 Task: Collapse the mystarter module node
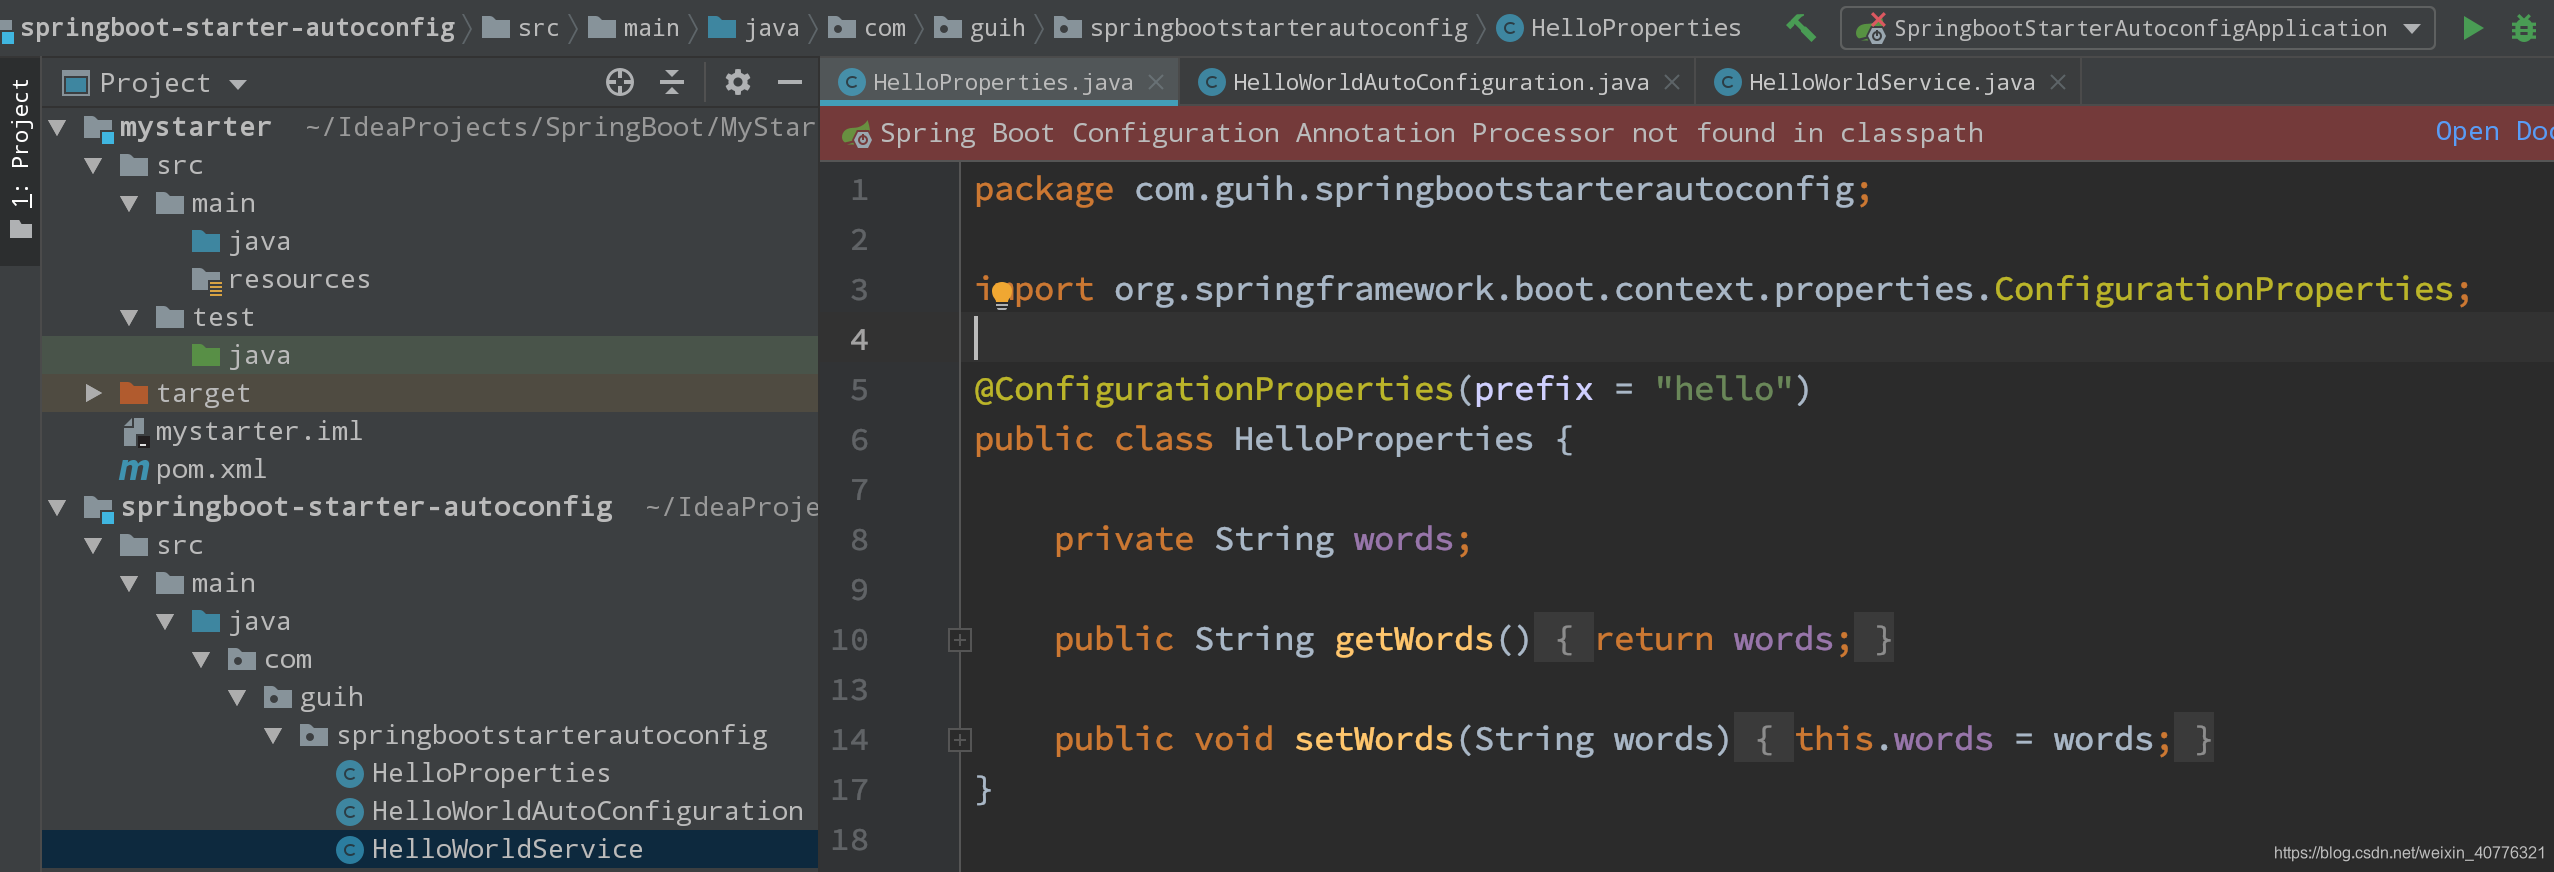coord(58,127)
